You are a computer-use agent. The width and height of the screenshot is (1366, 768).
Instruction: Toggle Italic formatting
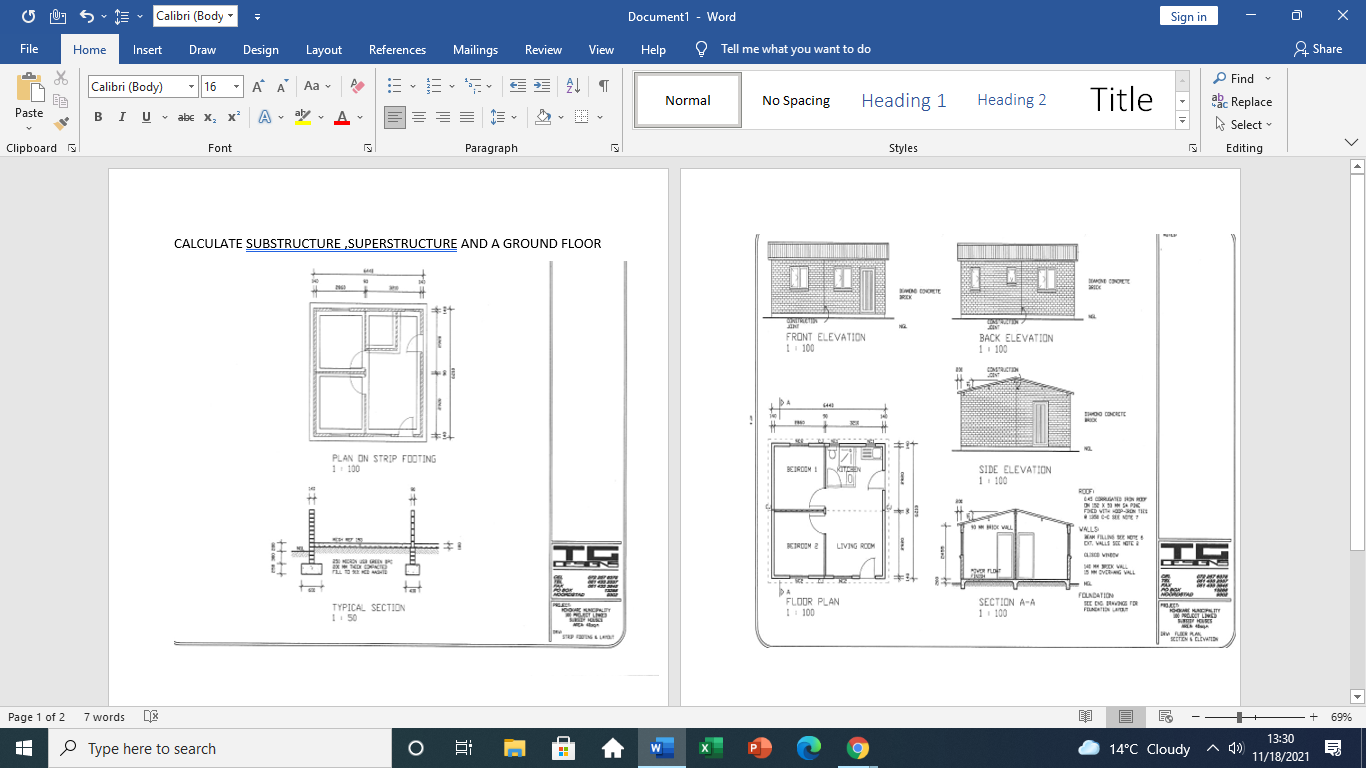tap(122, 118)
